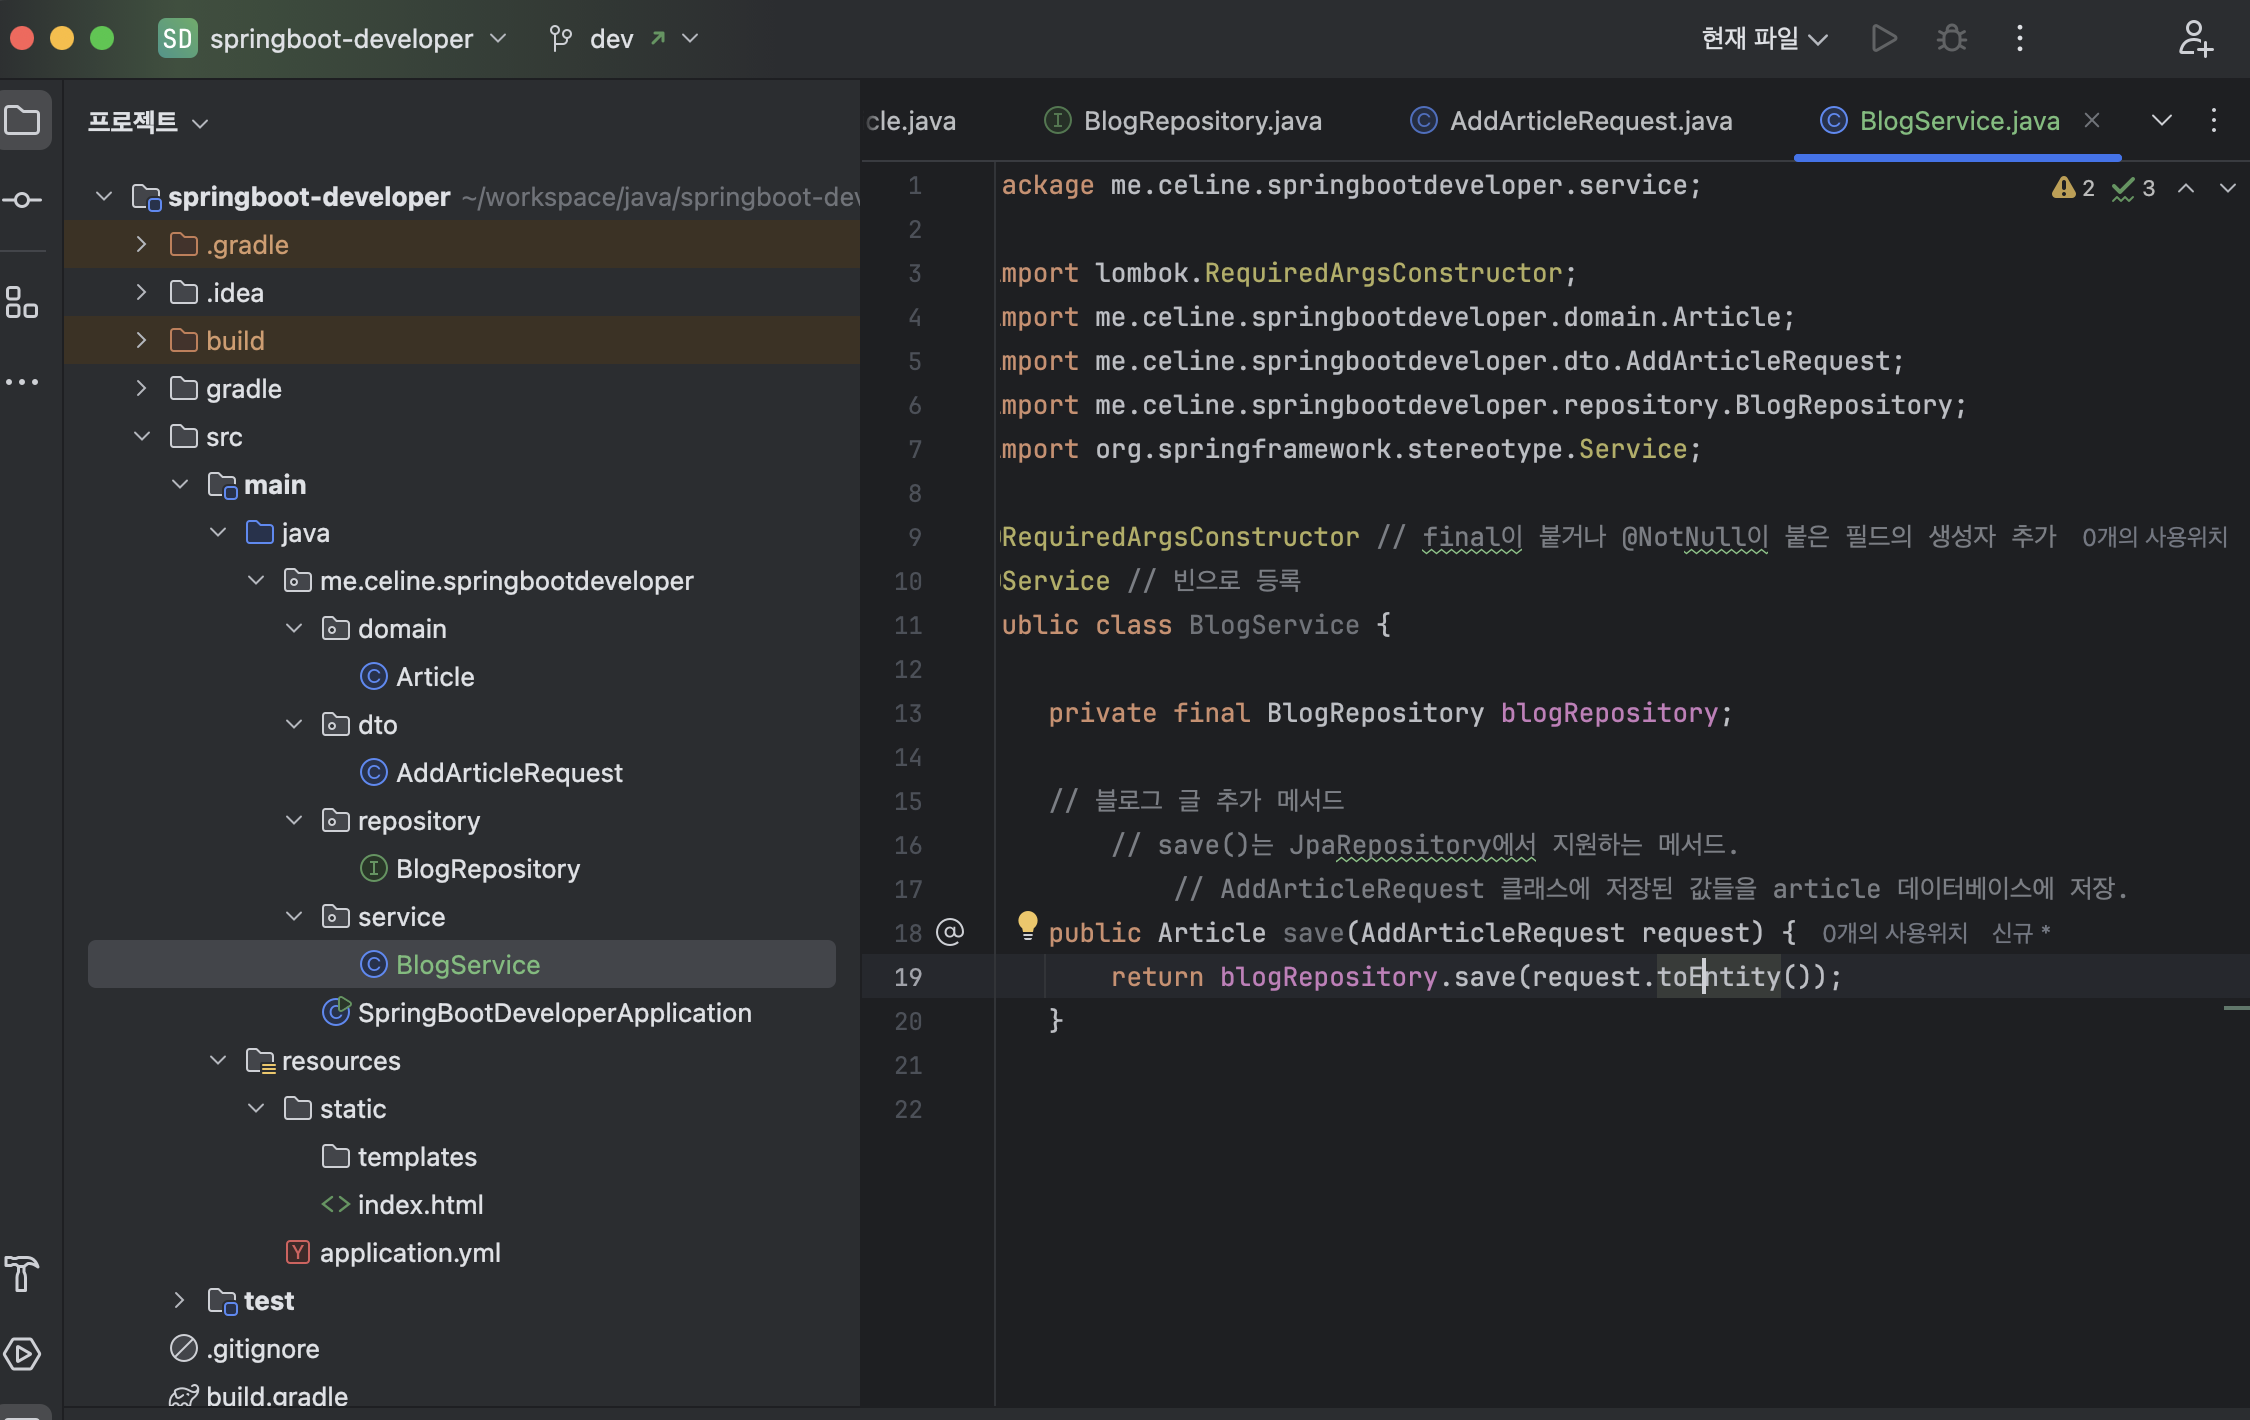Jump to next highlighted error

[x=2227, y=188]
